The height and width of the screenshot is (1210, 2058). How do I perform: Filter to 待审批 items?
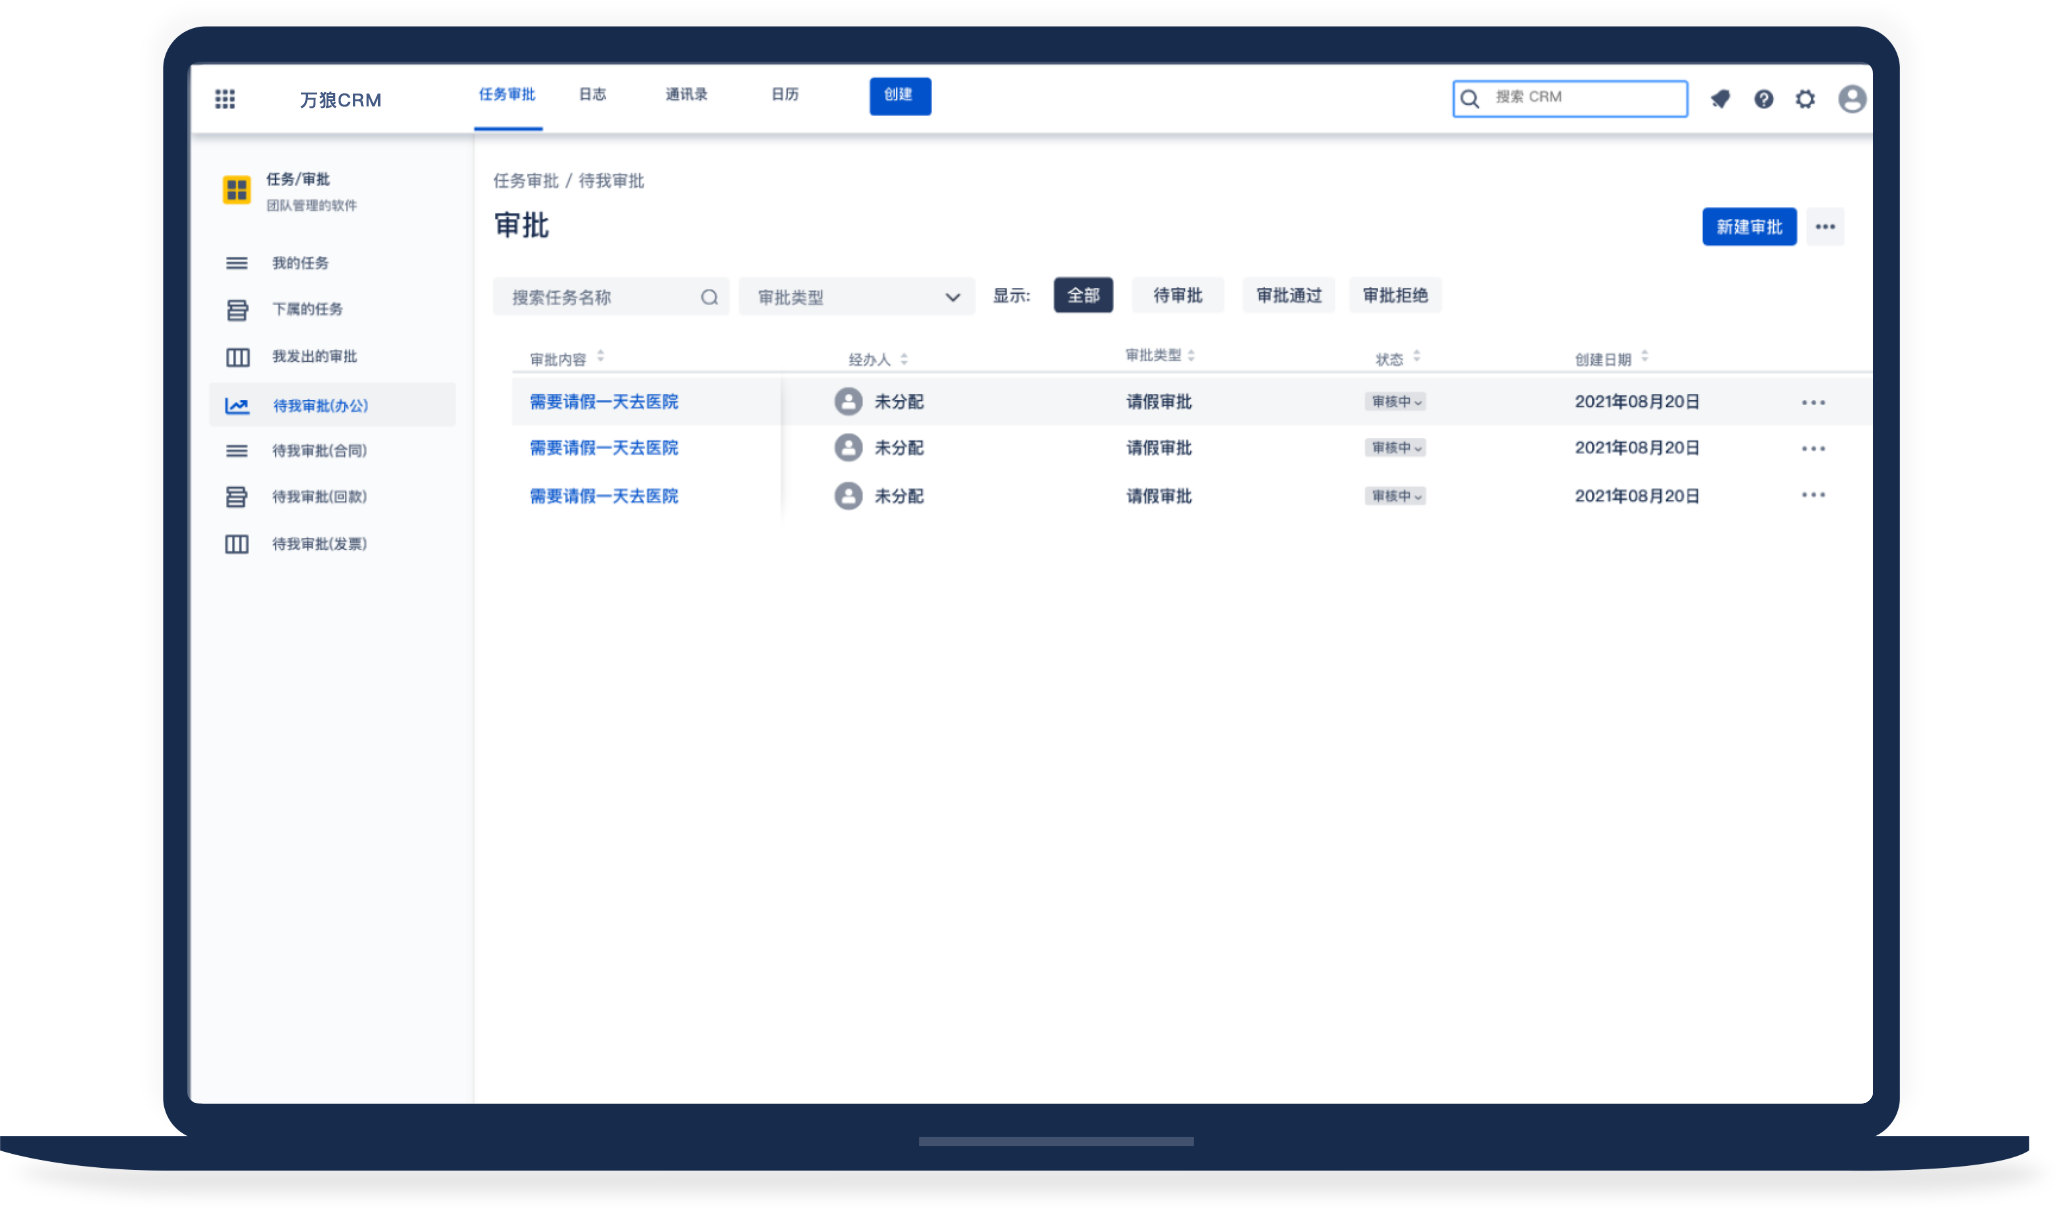coord(1177,295)
